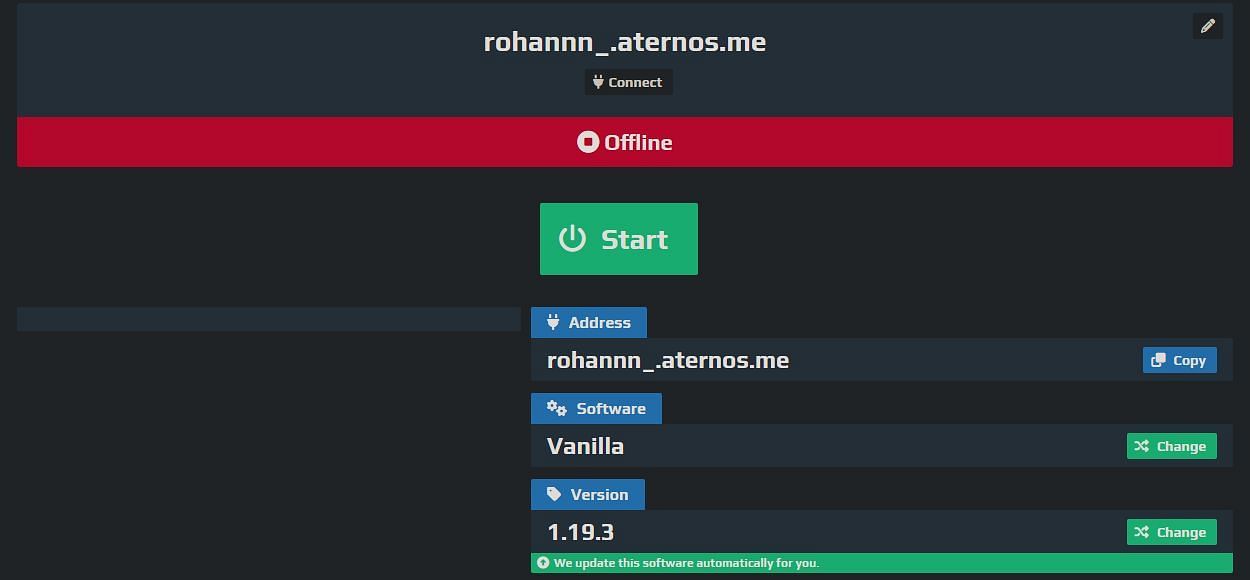This screenshot has height=580, width=1250.
Task: Change the 1.19.3 version
Action: [x=1171, y=532]
